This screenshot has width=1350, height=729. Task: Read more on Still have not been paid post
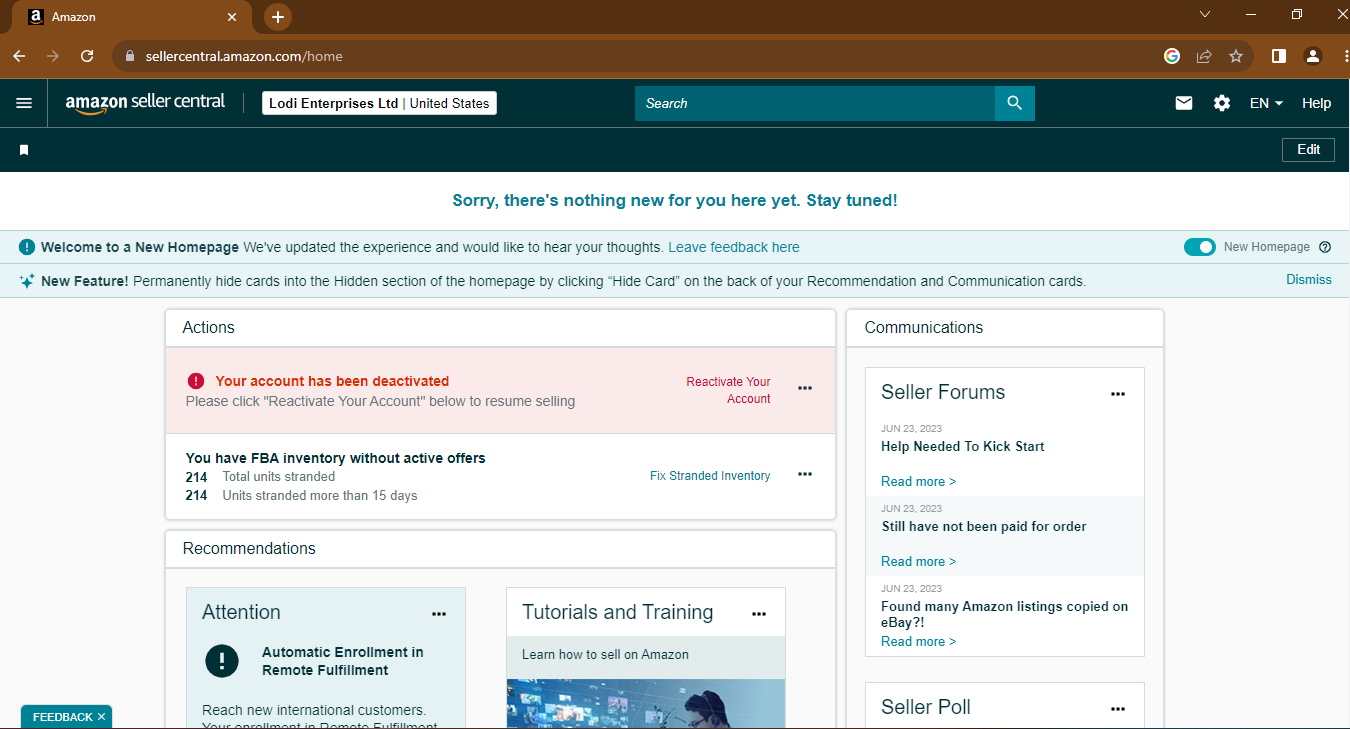[918, 561]
